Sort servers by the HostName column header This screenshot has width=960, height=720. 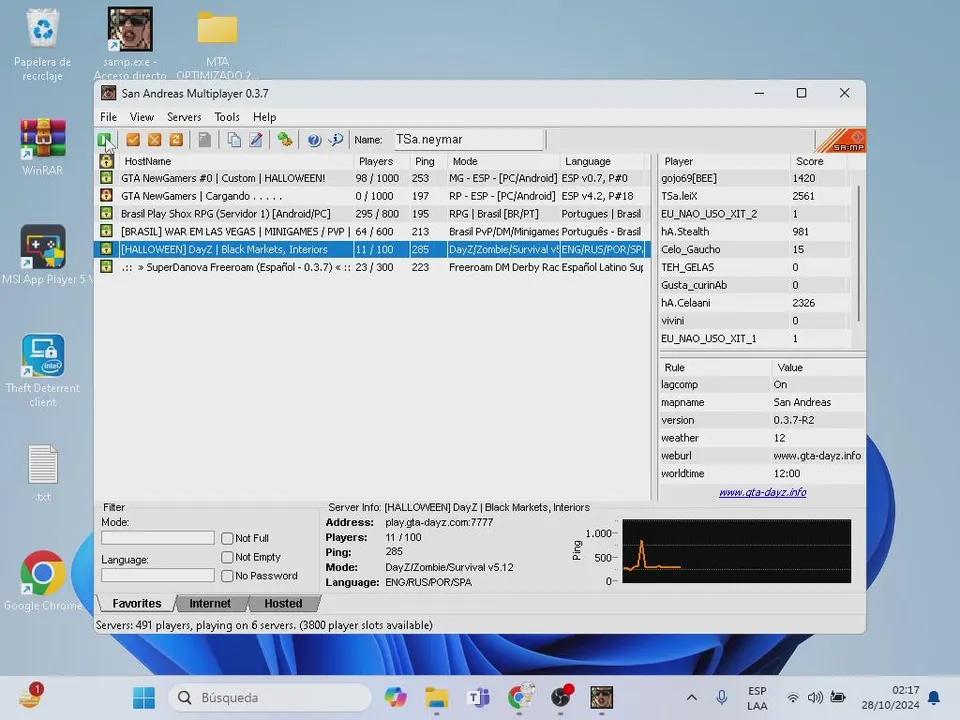tap(236, 161)
